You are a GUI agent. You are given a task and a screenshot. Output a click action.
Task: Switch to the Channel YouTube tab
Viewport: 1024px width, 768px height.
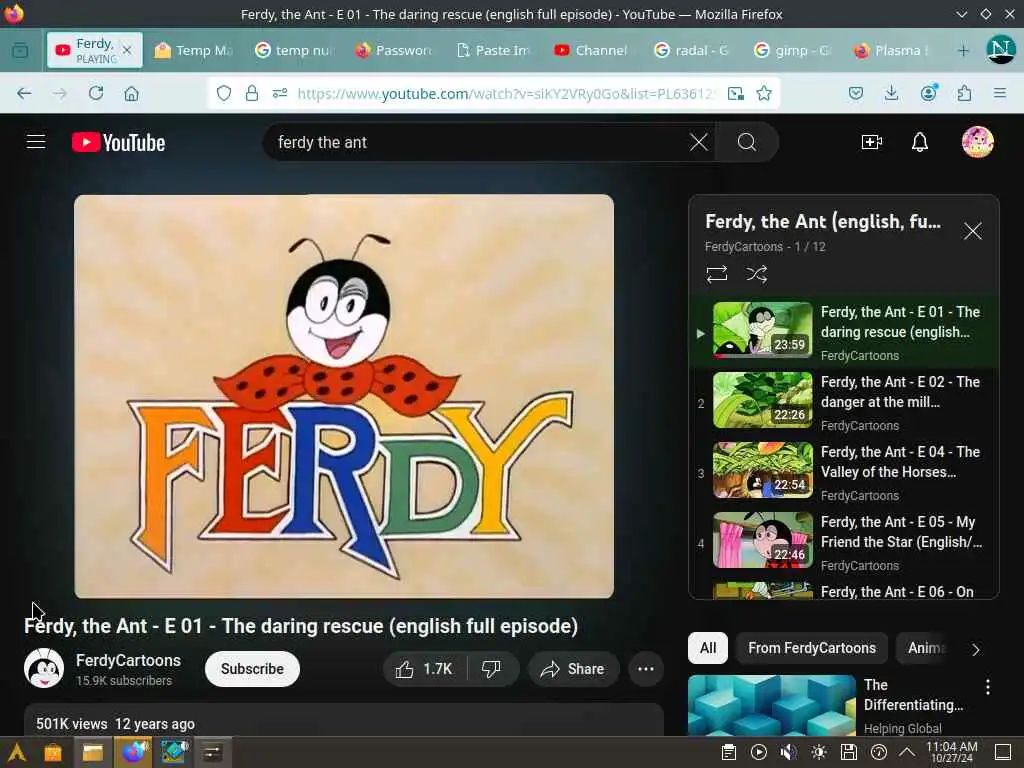593,50
